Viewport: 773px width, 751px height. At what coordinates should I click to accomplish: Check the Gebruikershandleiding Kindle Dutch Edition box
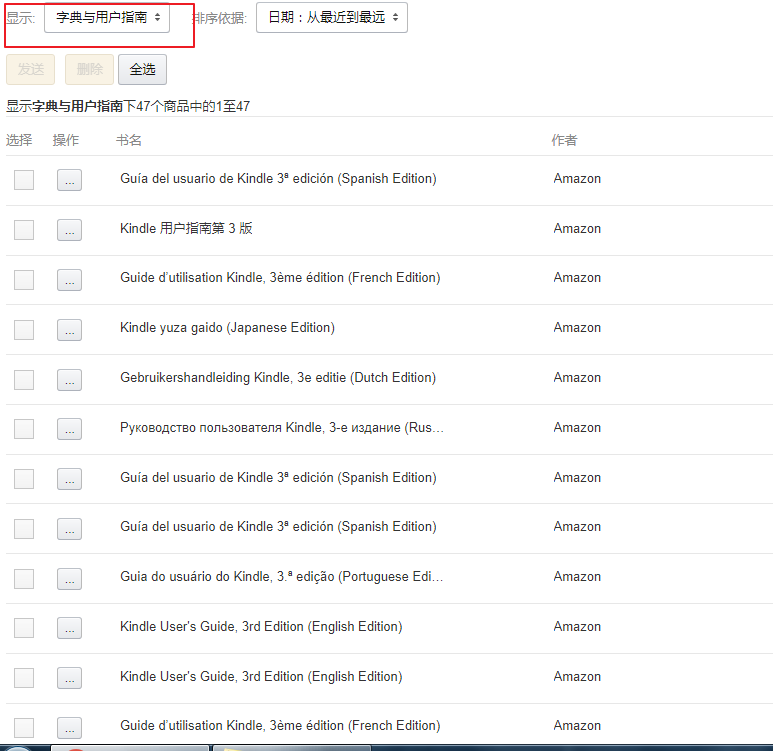[24, 380]
